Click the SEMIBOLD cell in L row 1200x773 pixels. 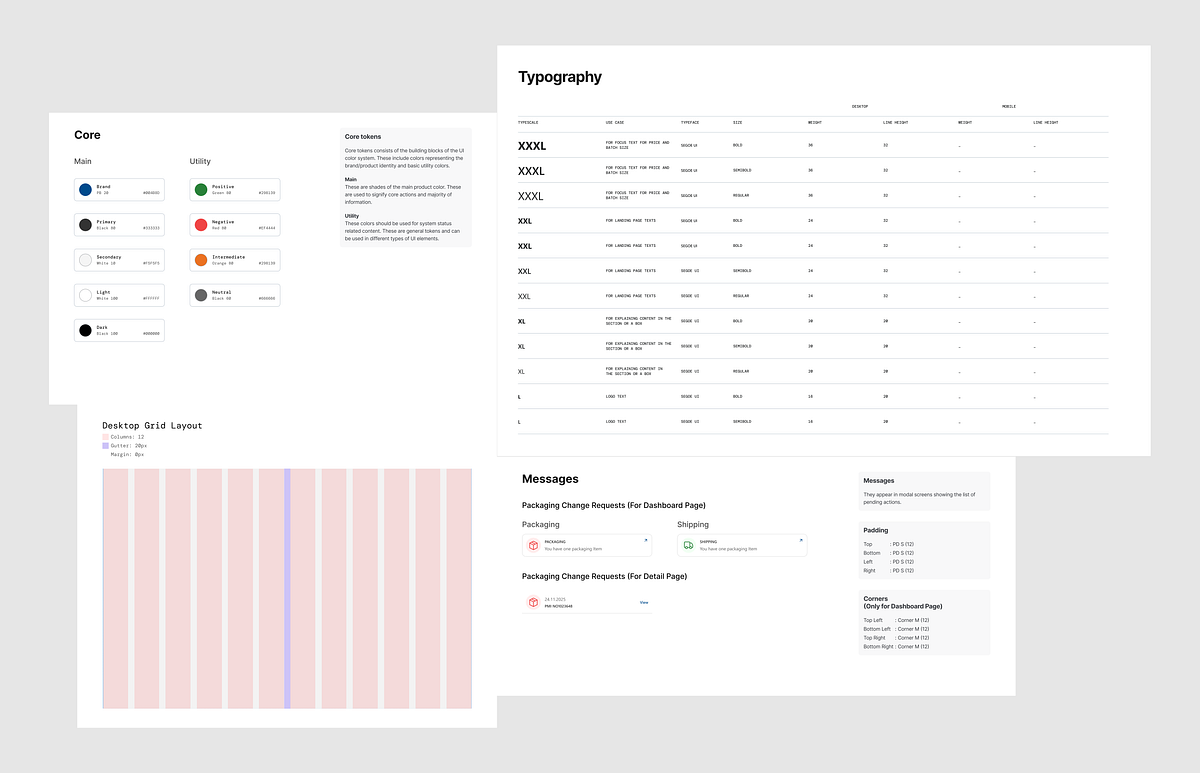(744, 422)
